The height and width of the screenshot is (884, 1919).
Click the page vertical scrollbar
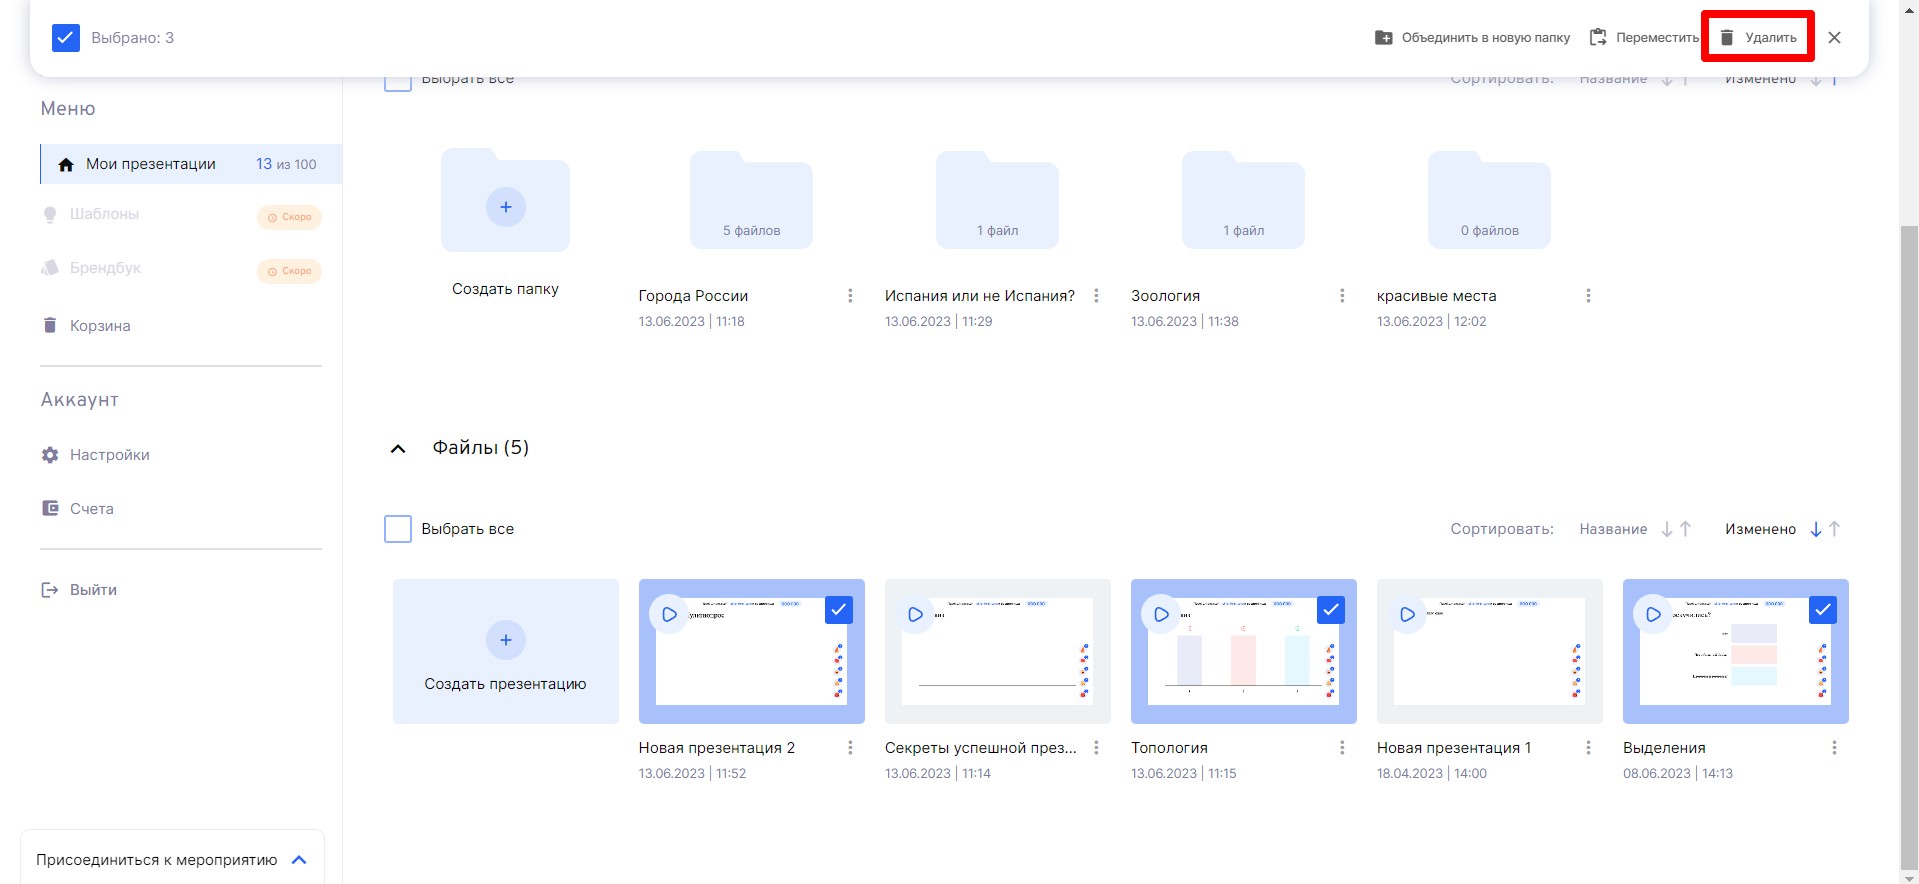pyautogui.click(x=1909, y=547)
